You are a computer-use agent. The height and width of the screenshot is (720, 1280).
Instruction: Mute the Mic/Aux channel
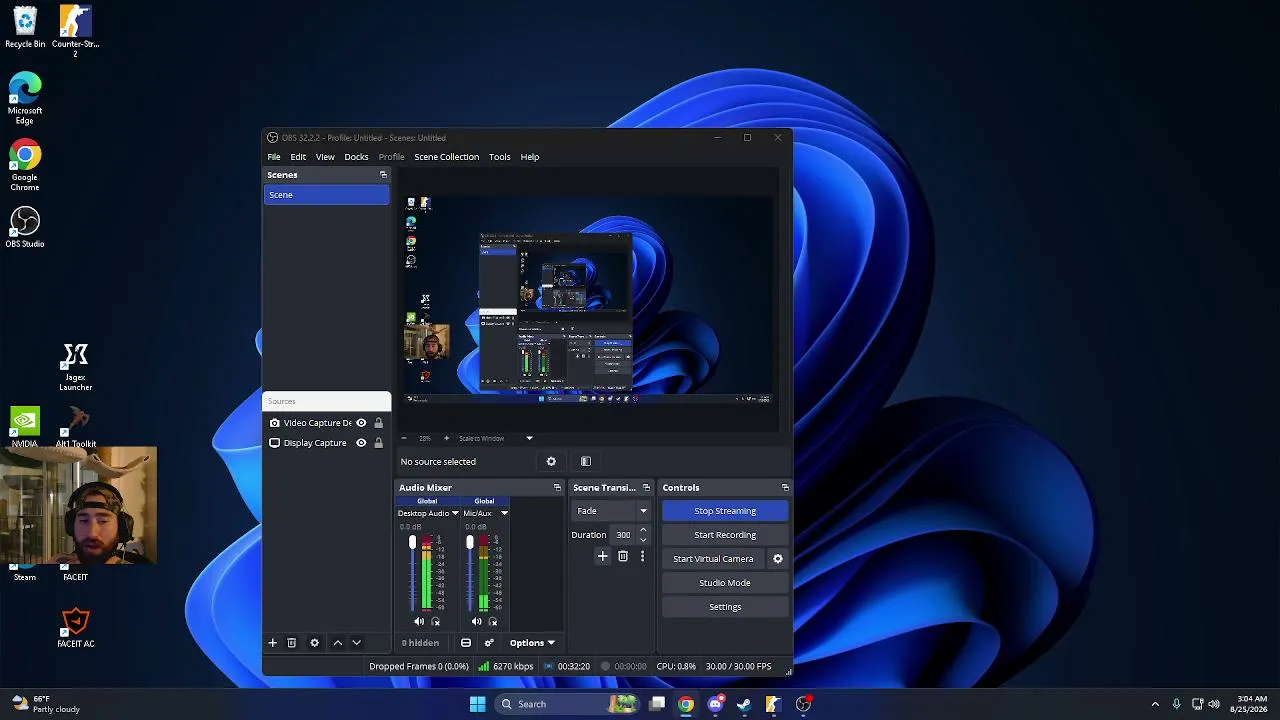tap(476, 622)
